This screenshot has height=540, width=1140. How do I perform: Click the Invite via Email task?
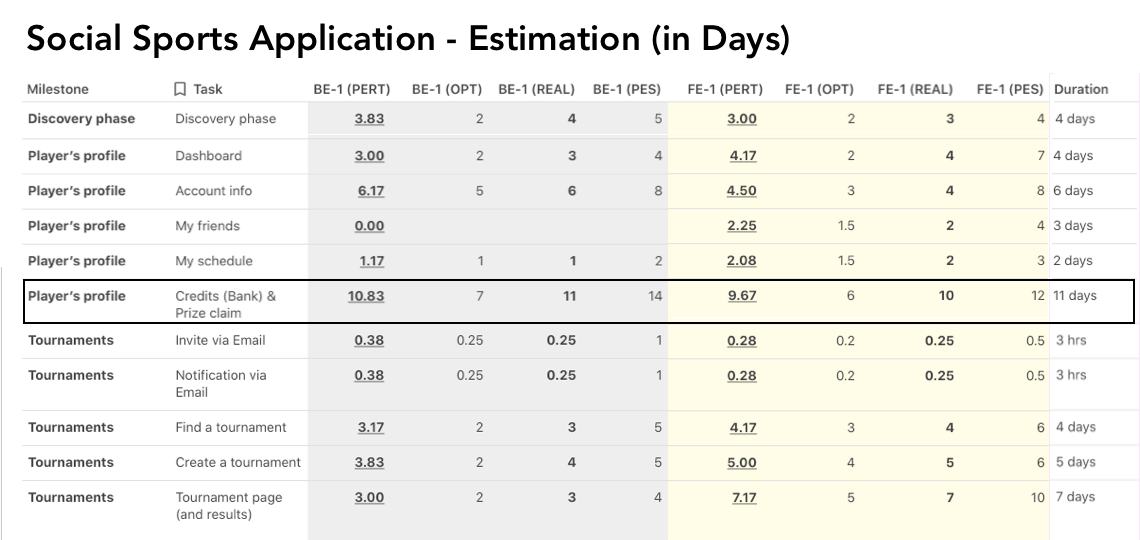[x=220, y=340]
